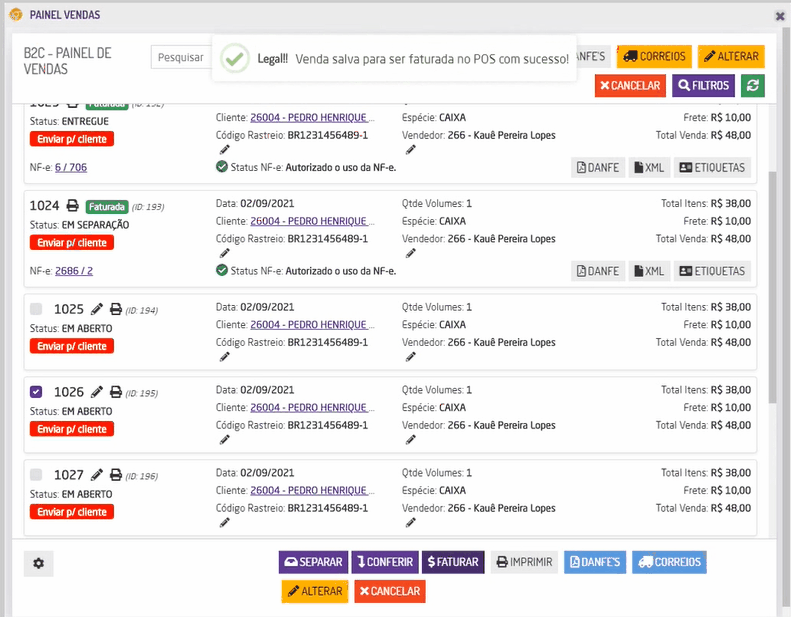Viewport: 791px width, 617px height.
Task: Check the checkbox for sale 1025
Action: 37,309
